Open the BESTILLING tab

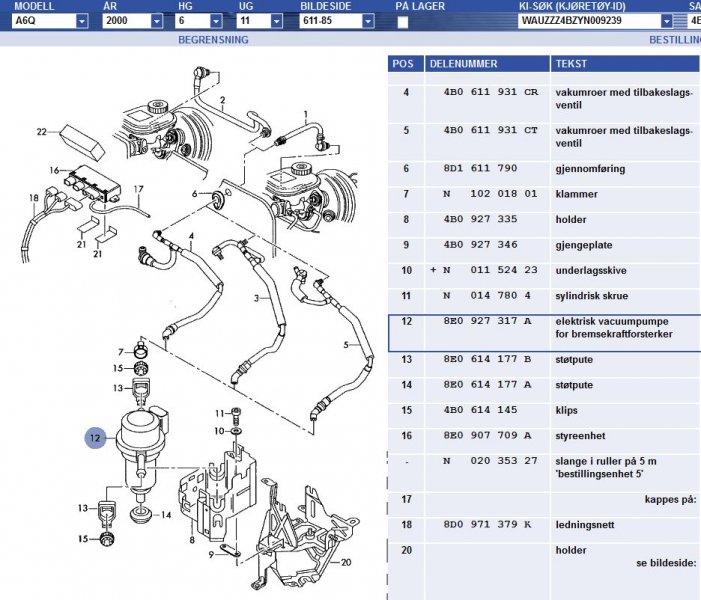[672, 40]
